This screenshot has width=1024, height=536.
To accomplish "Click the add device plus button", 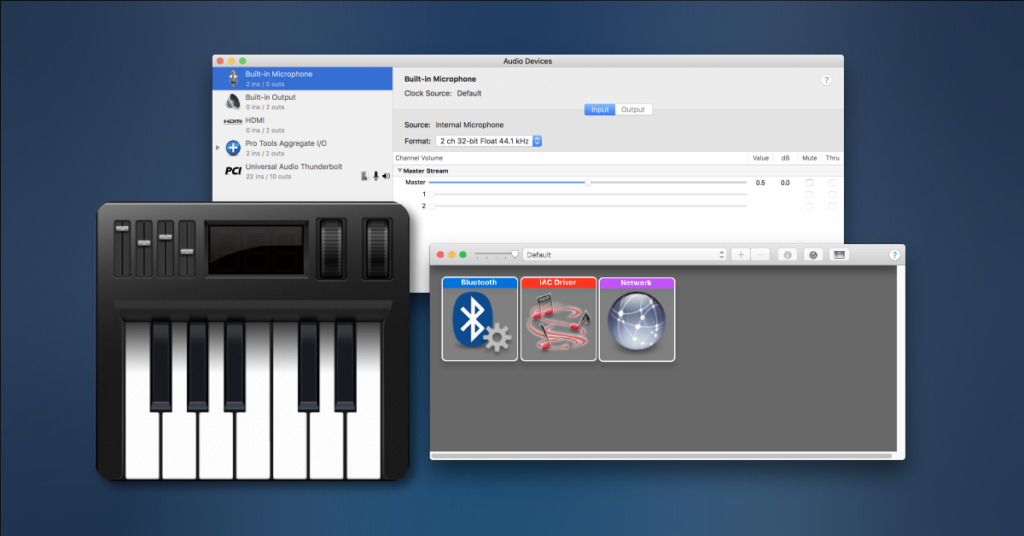I will (x=741, y=255).
